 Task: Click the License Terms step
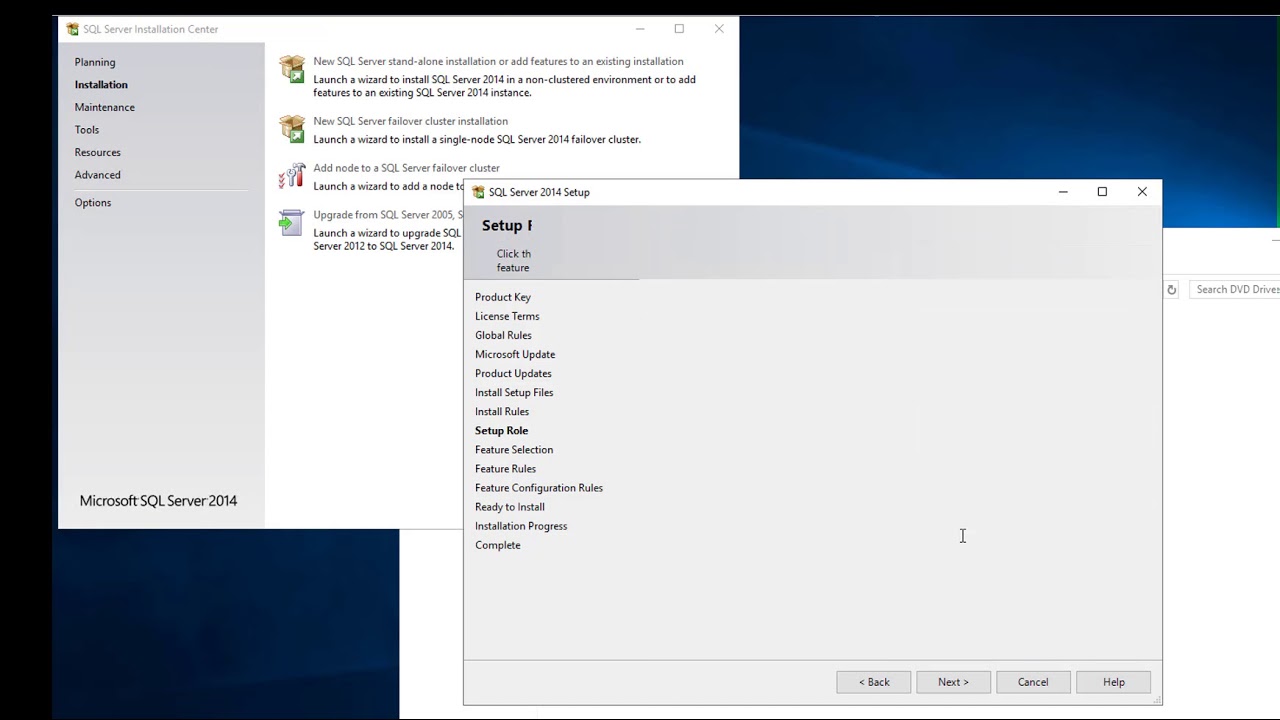507,316
